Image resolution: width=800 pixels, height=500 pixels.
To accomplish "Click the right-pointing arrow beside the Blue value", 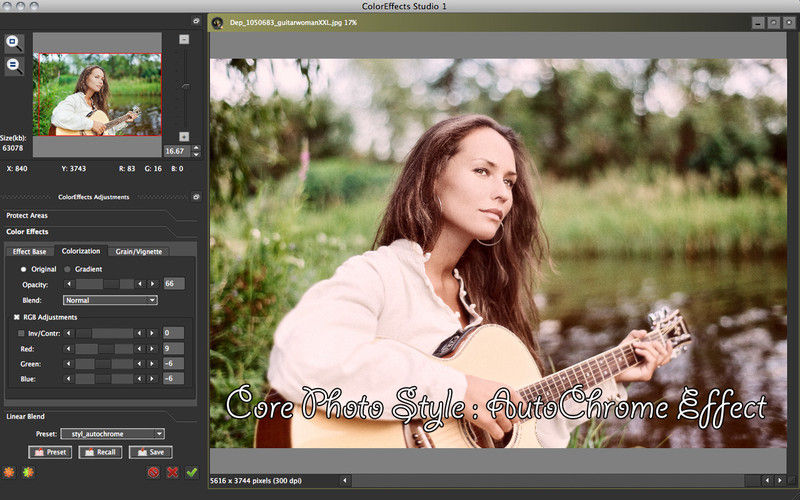I will [152, 379].
